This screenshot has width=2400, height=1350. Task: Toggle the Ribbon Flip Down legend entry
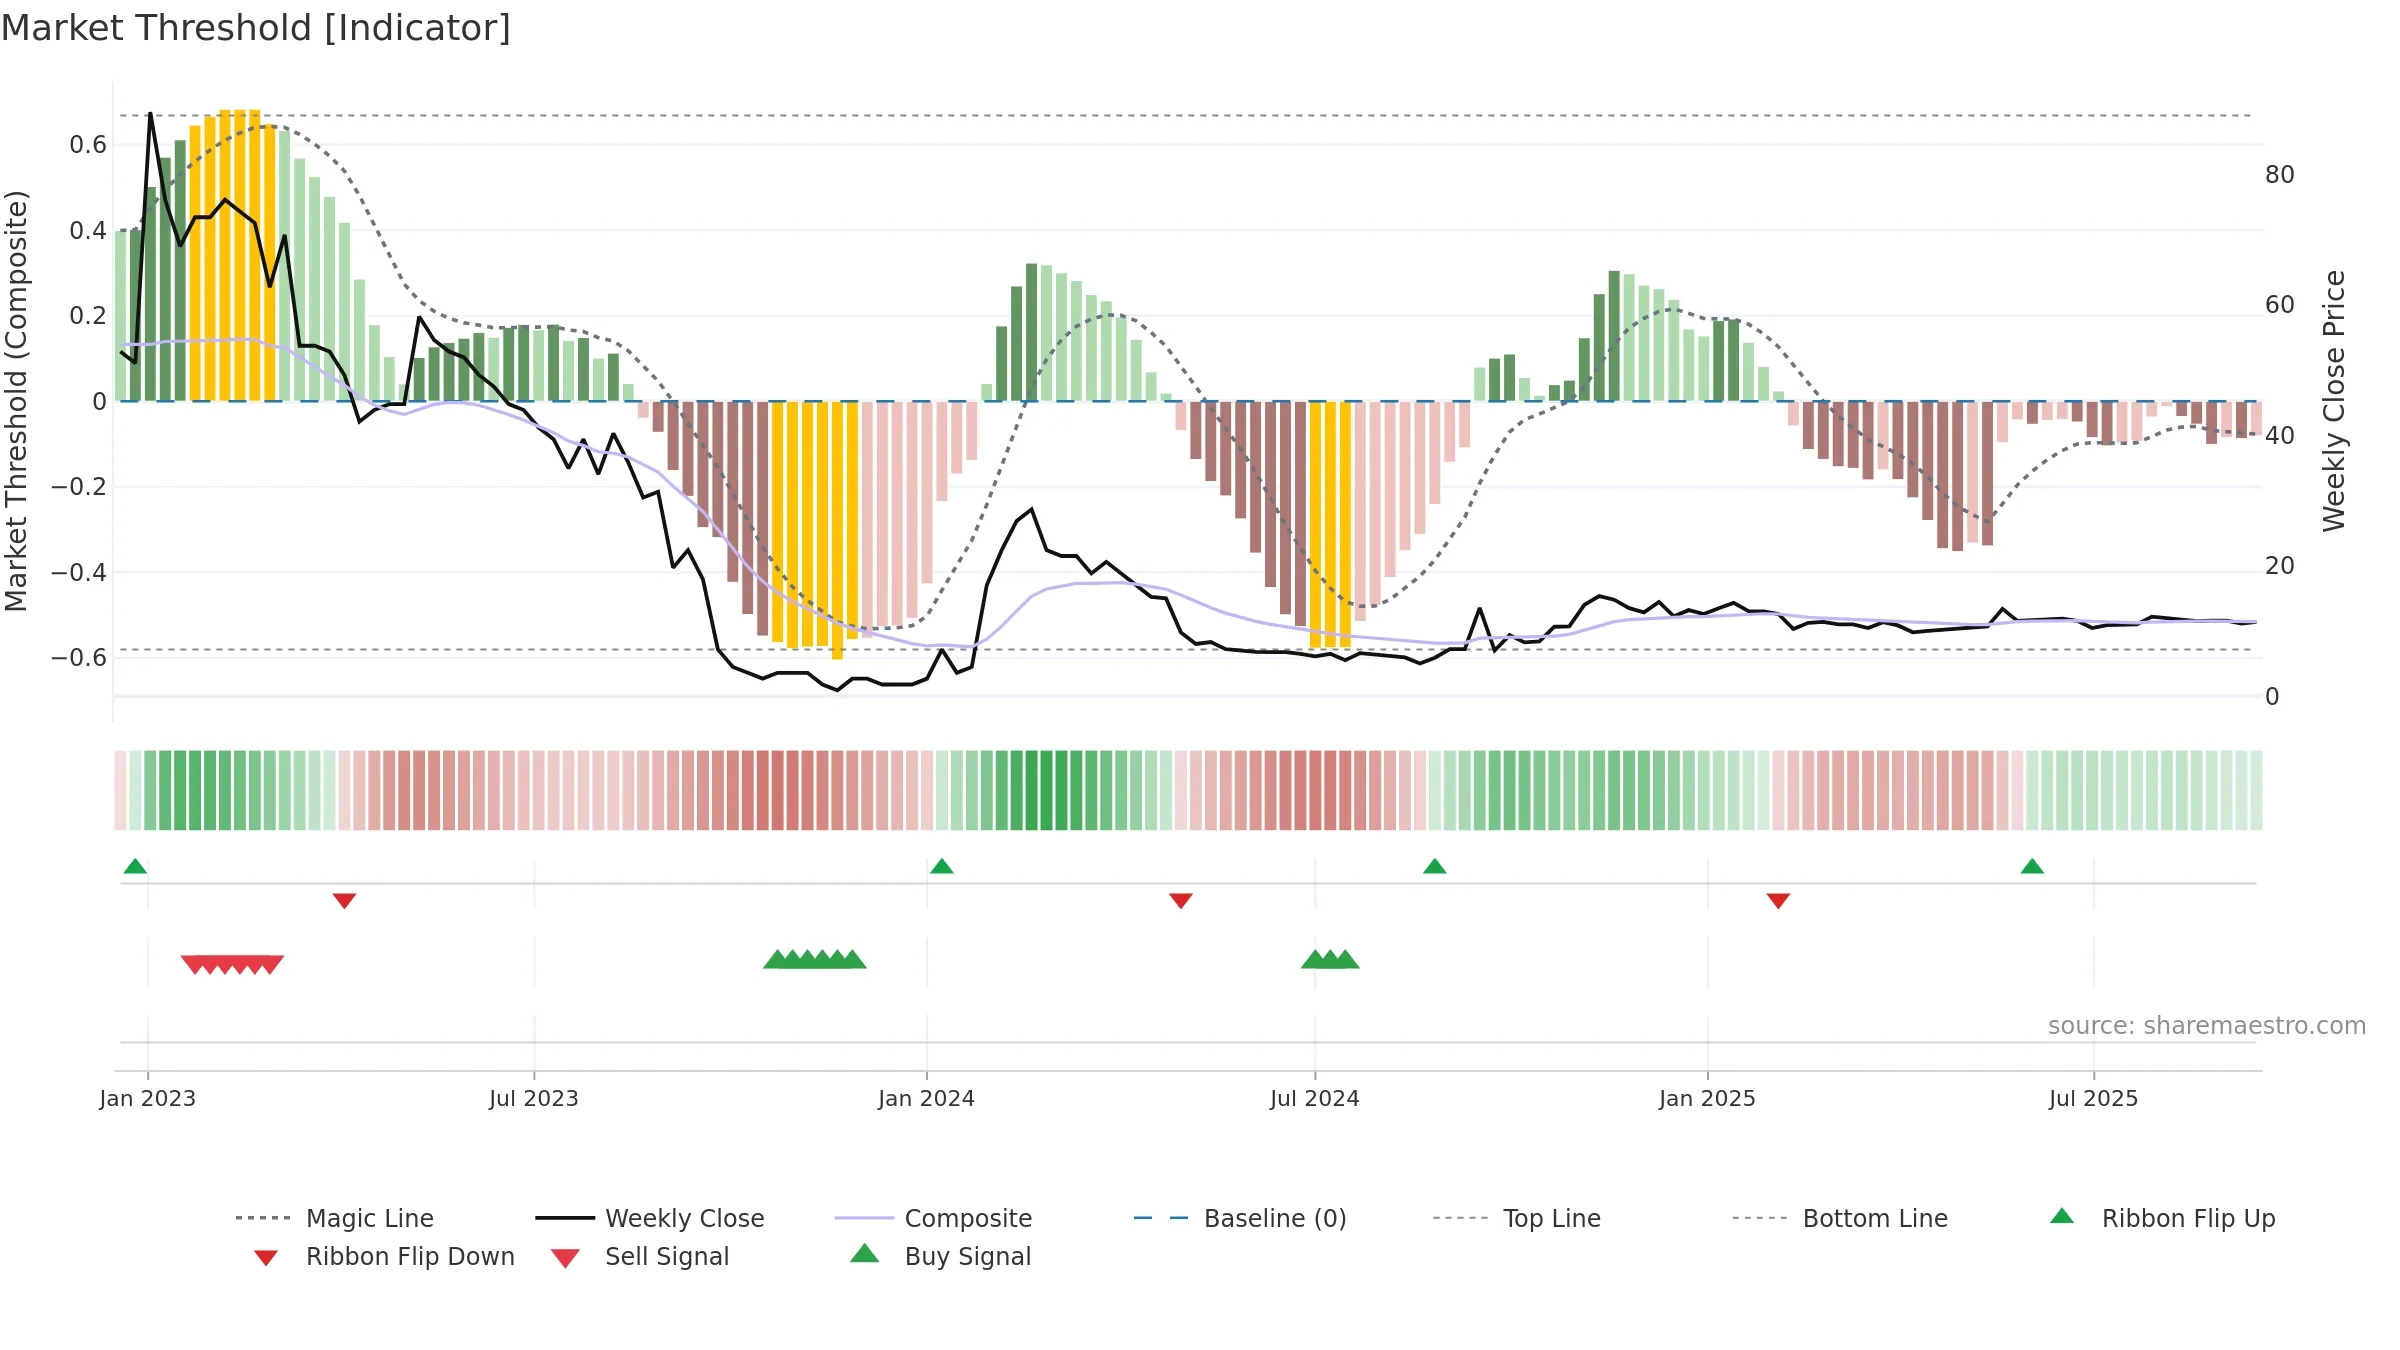click(384, 1256)
